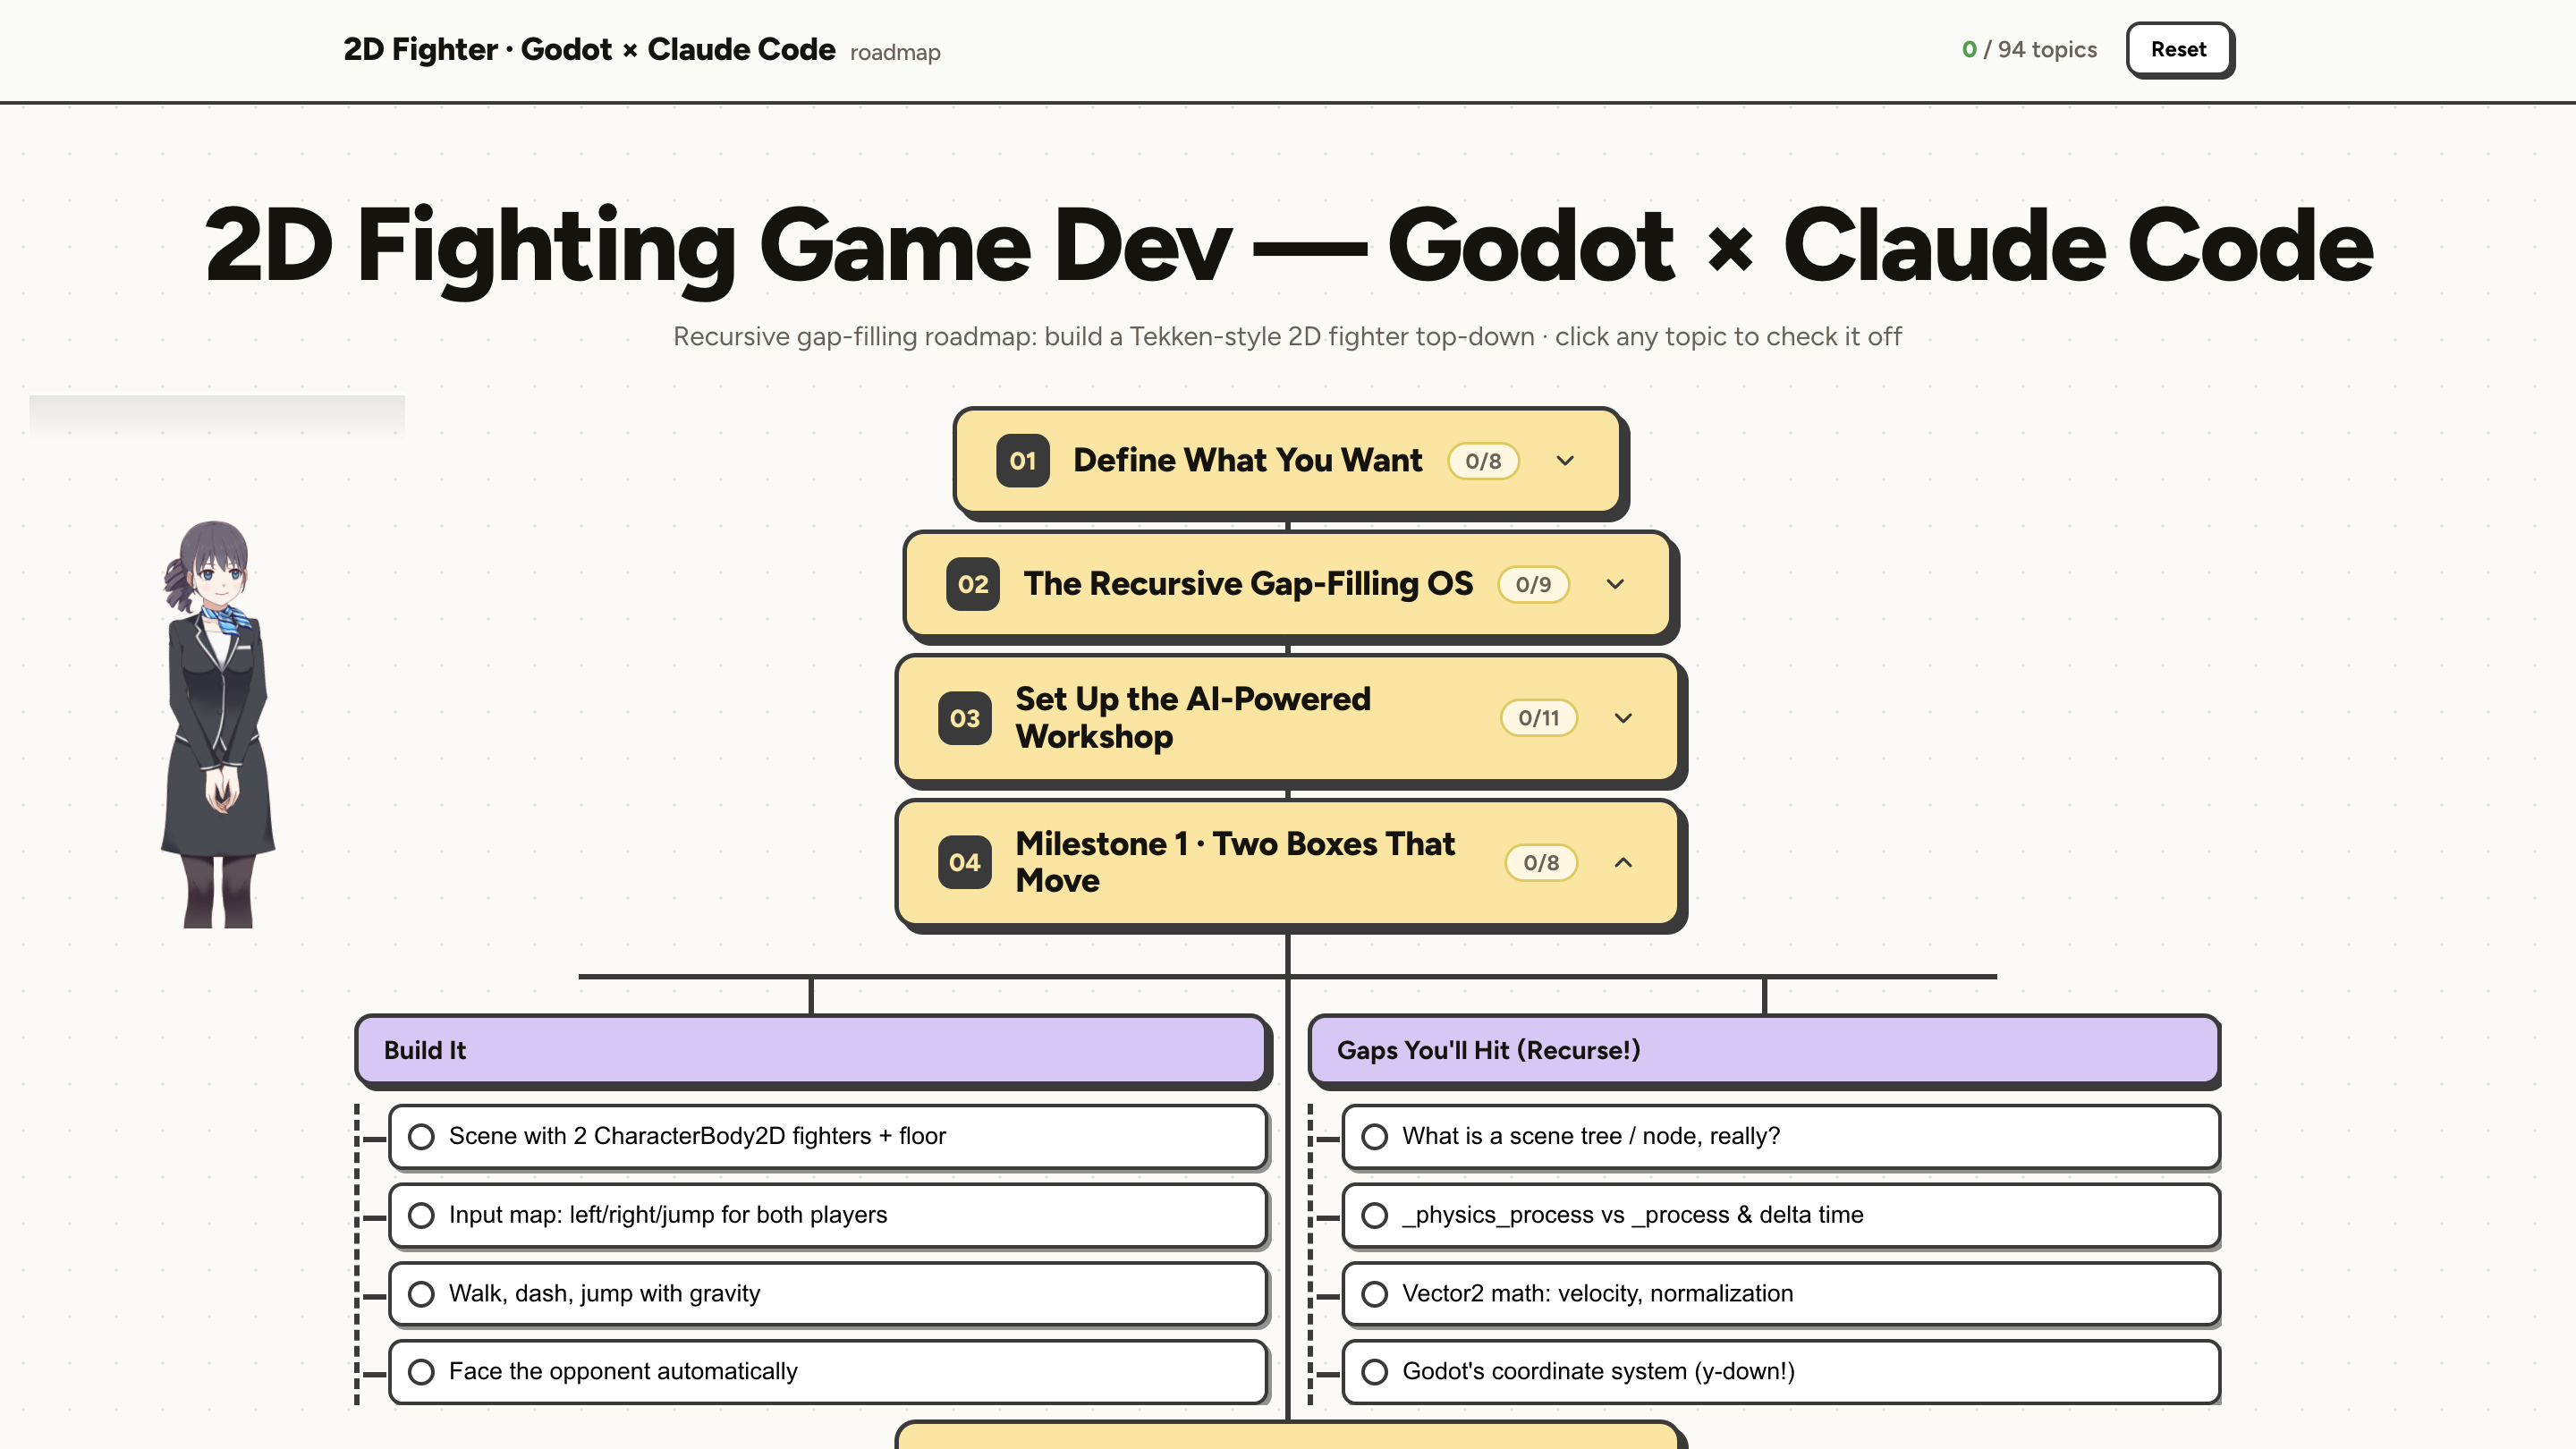Click the 0 / 94 topics counter
Viewport: 2576px width, 1449px height.
tap(2029, 49)
